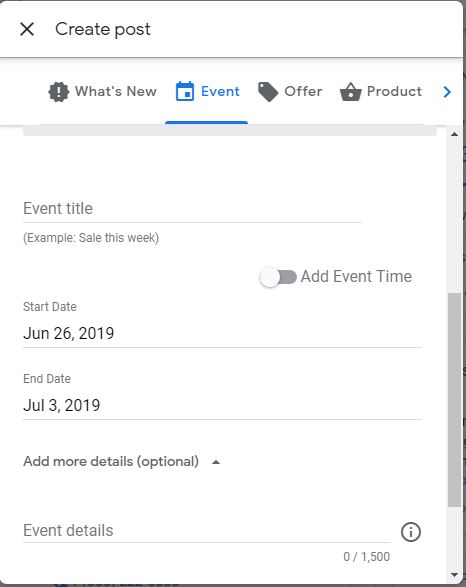The height and width of the screenshot is (587, 466).
Task: Focus the Event details text field
Action: (206, 531)
